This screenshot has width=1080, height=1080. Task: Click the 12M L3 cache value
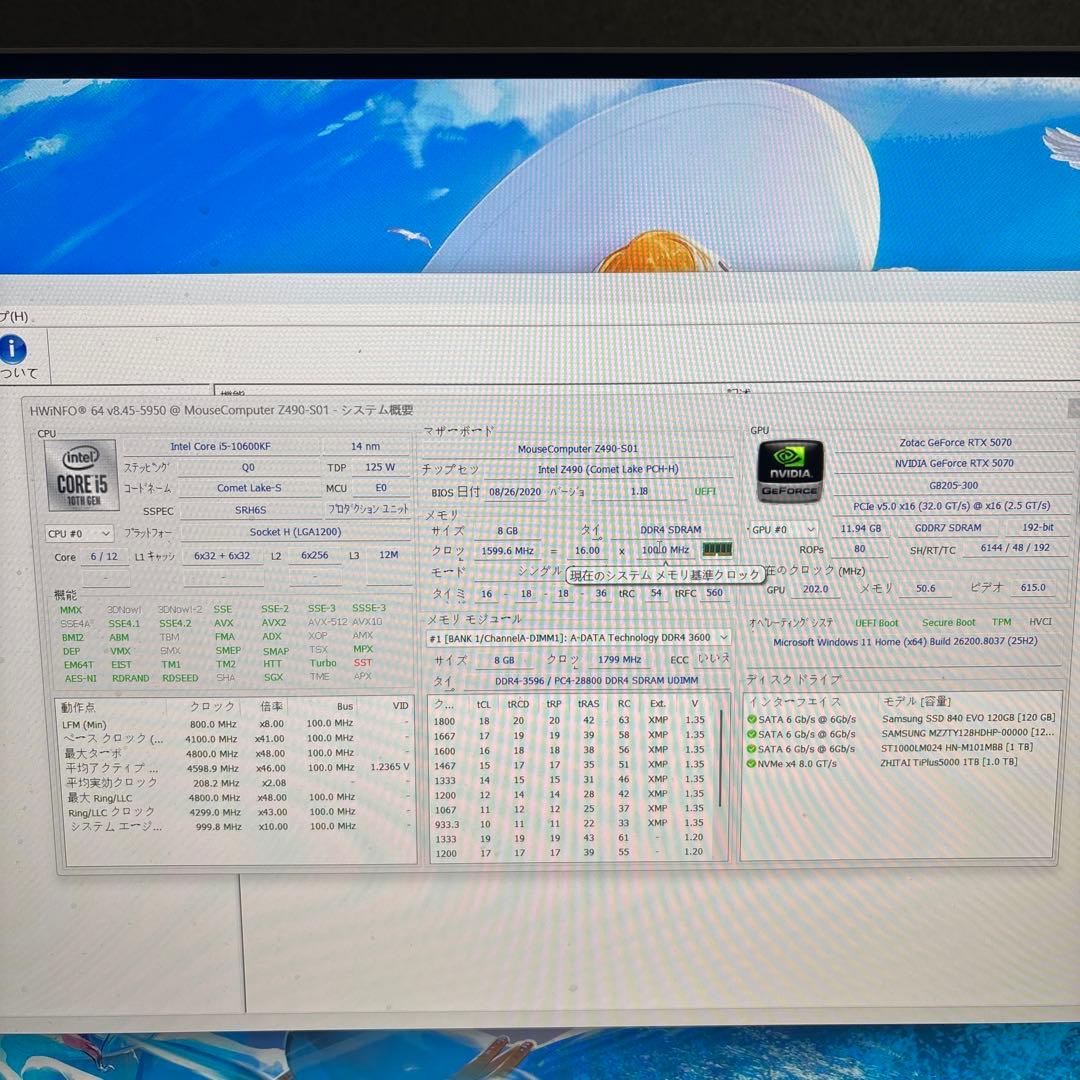pyautogui.click(x=388, y=554)
